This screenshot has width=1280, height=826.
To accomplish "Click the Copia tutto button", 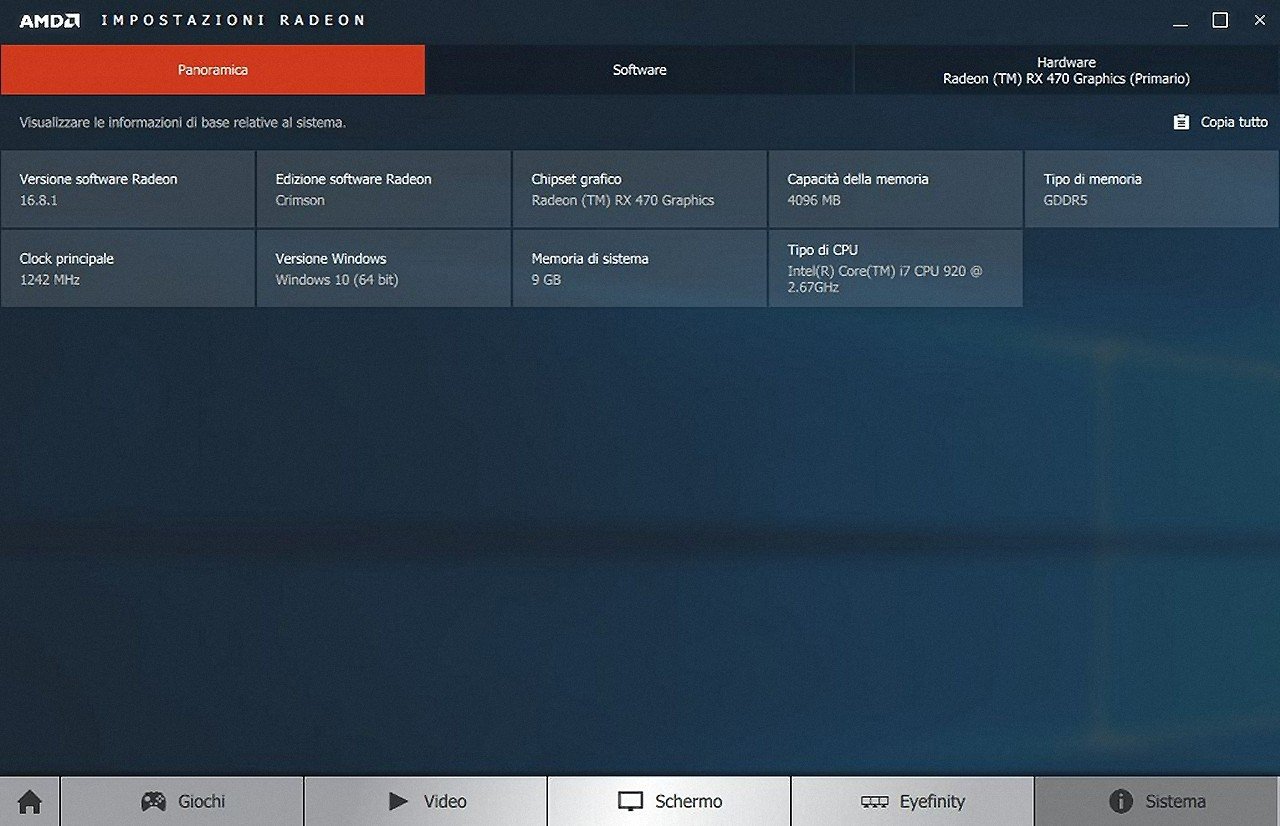I will click(x=1221, y=122).
